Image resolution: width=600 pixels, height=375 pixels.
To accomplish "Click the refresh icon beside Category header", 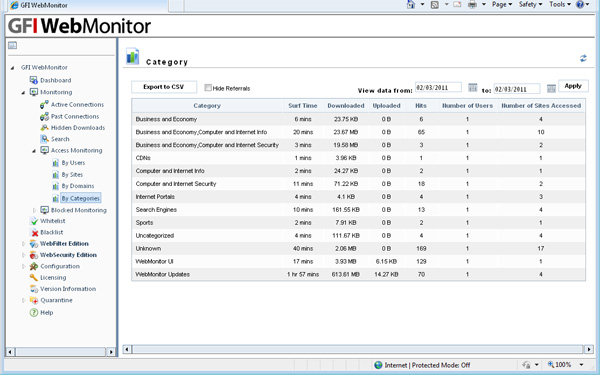I will click(583, 58).
